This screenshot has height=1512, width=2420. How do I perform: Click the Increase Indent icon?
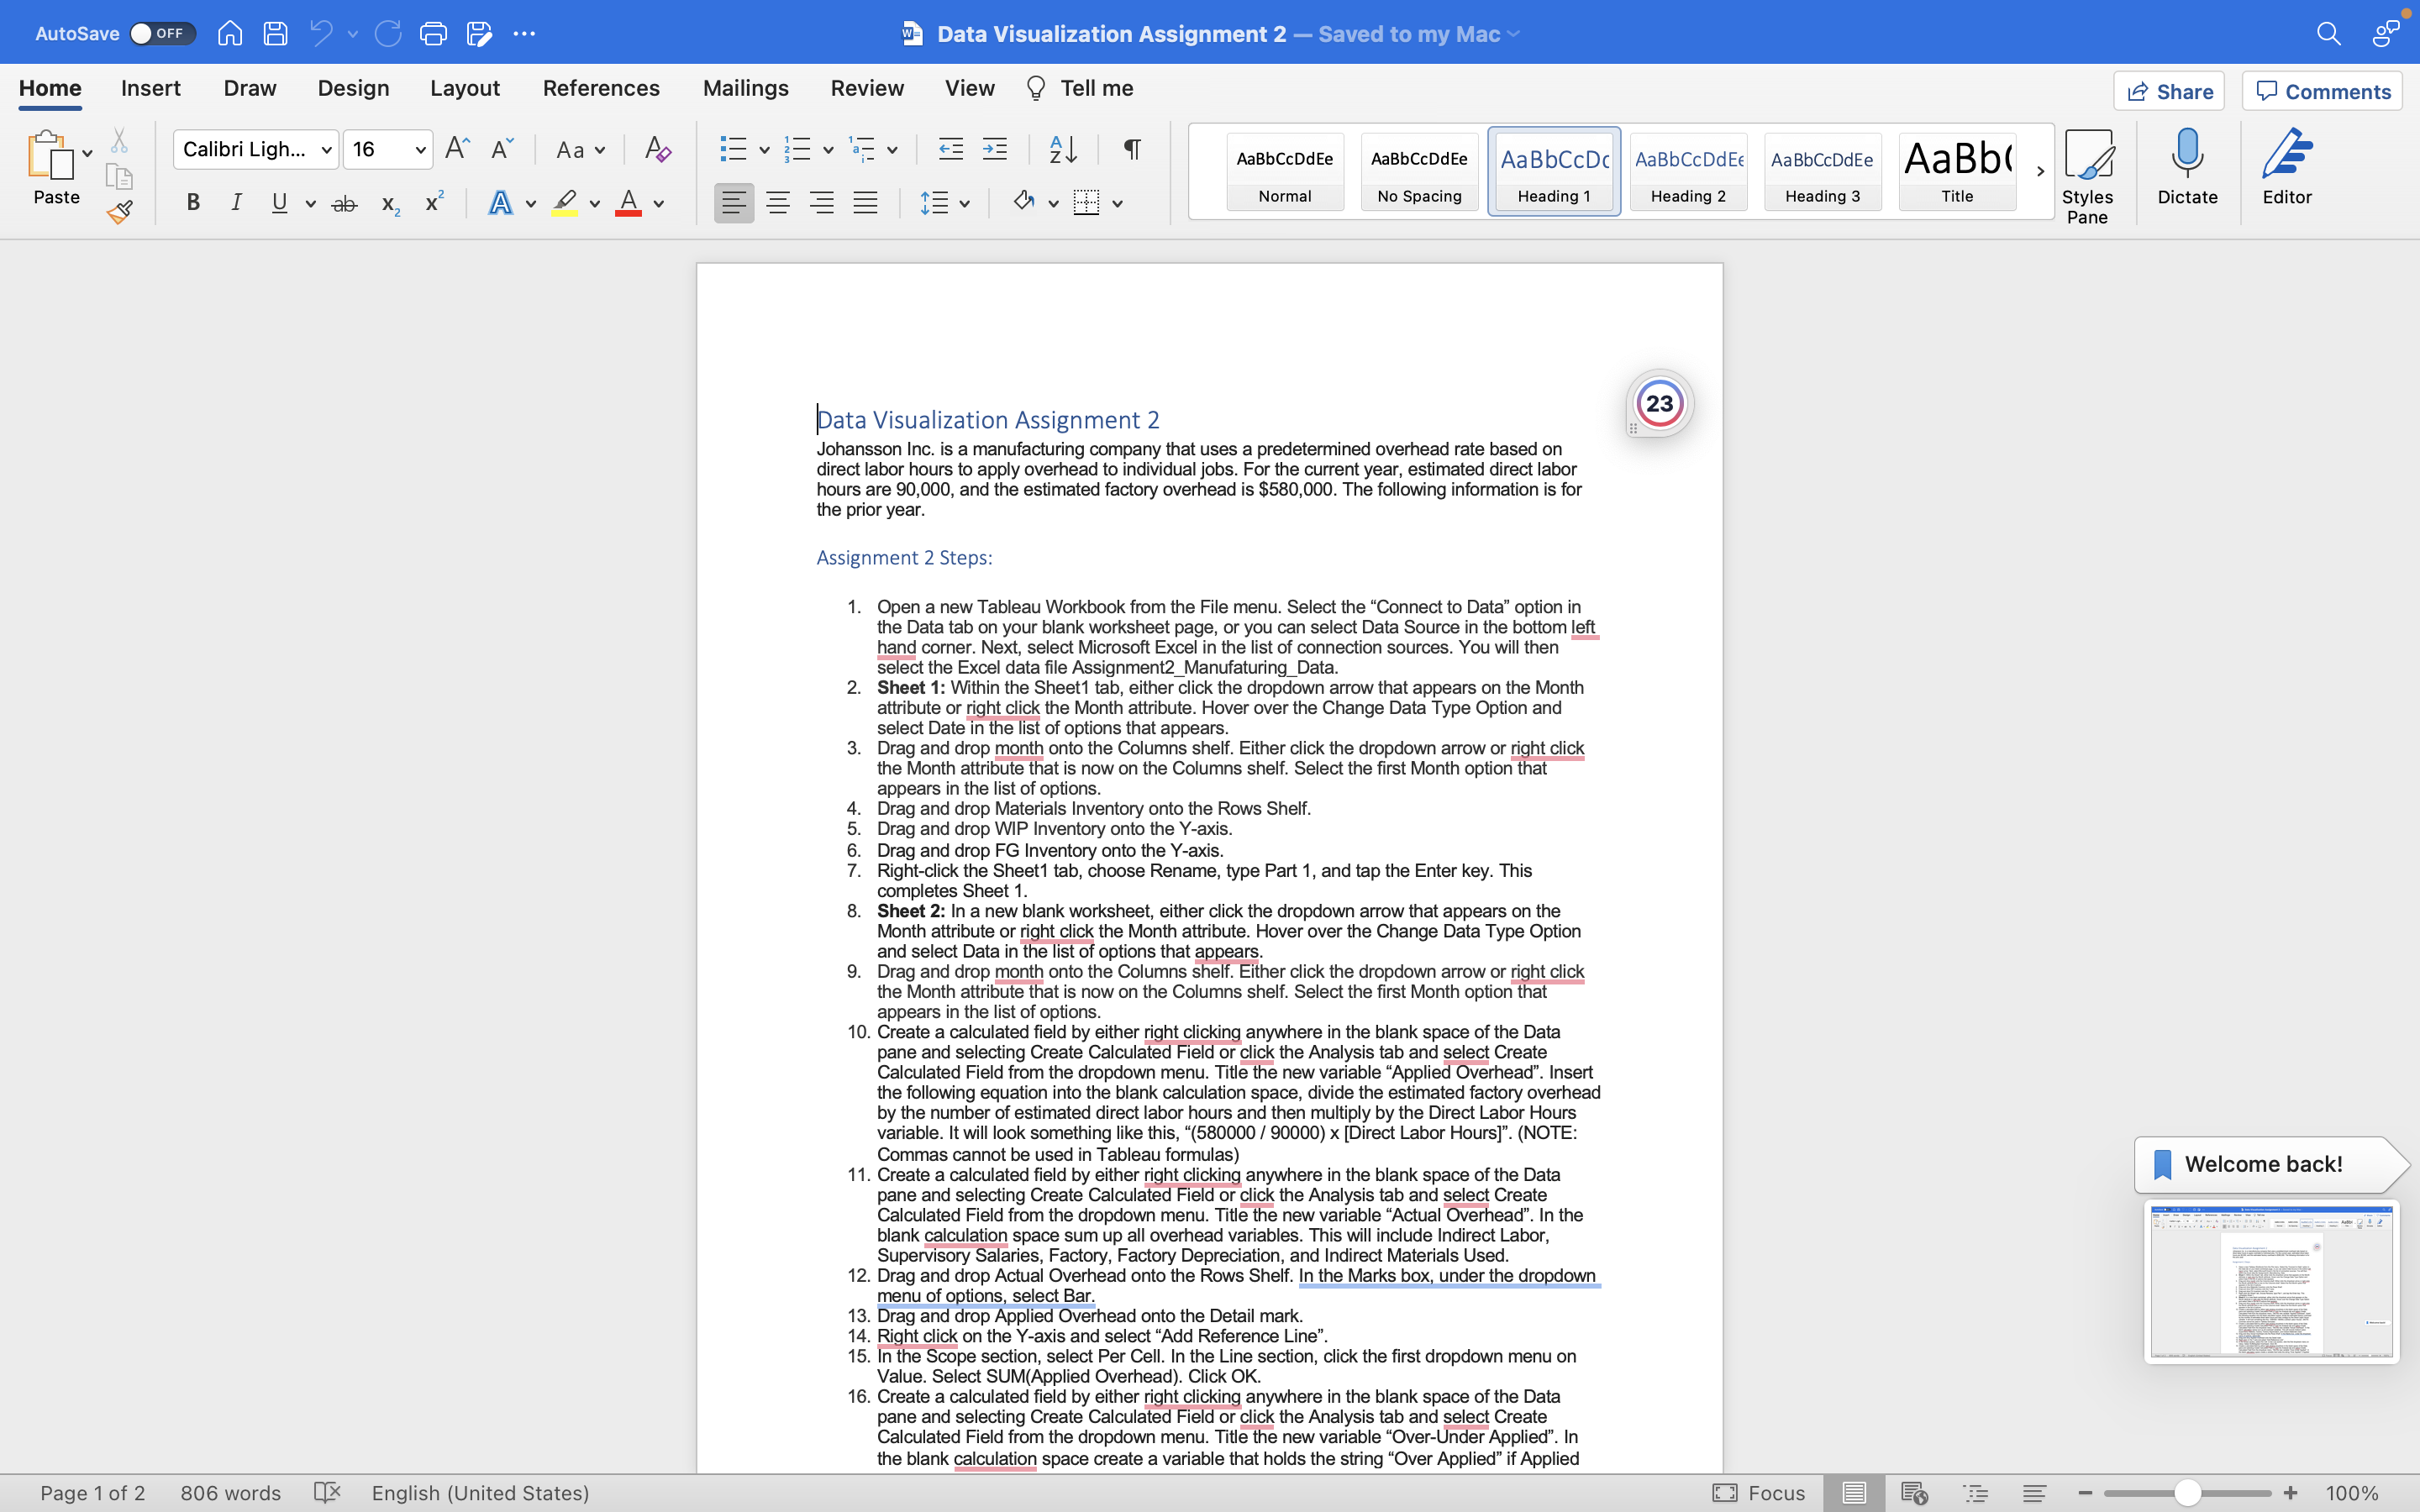pyautogui.click(x=994, y=150)
